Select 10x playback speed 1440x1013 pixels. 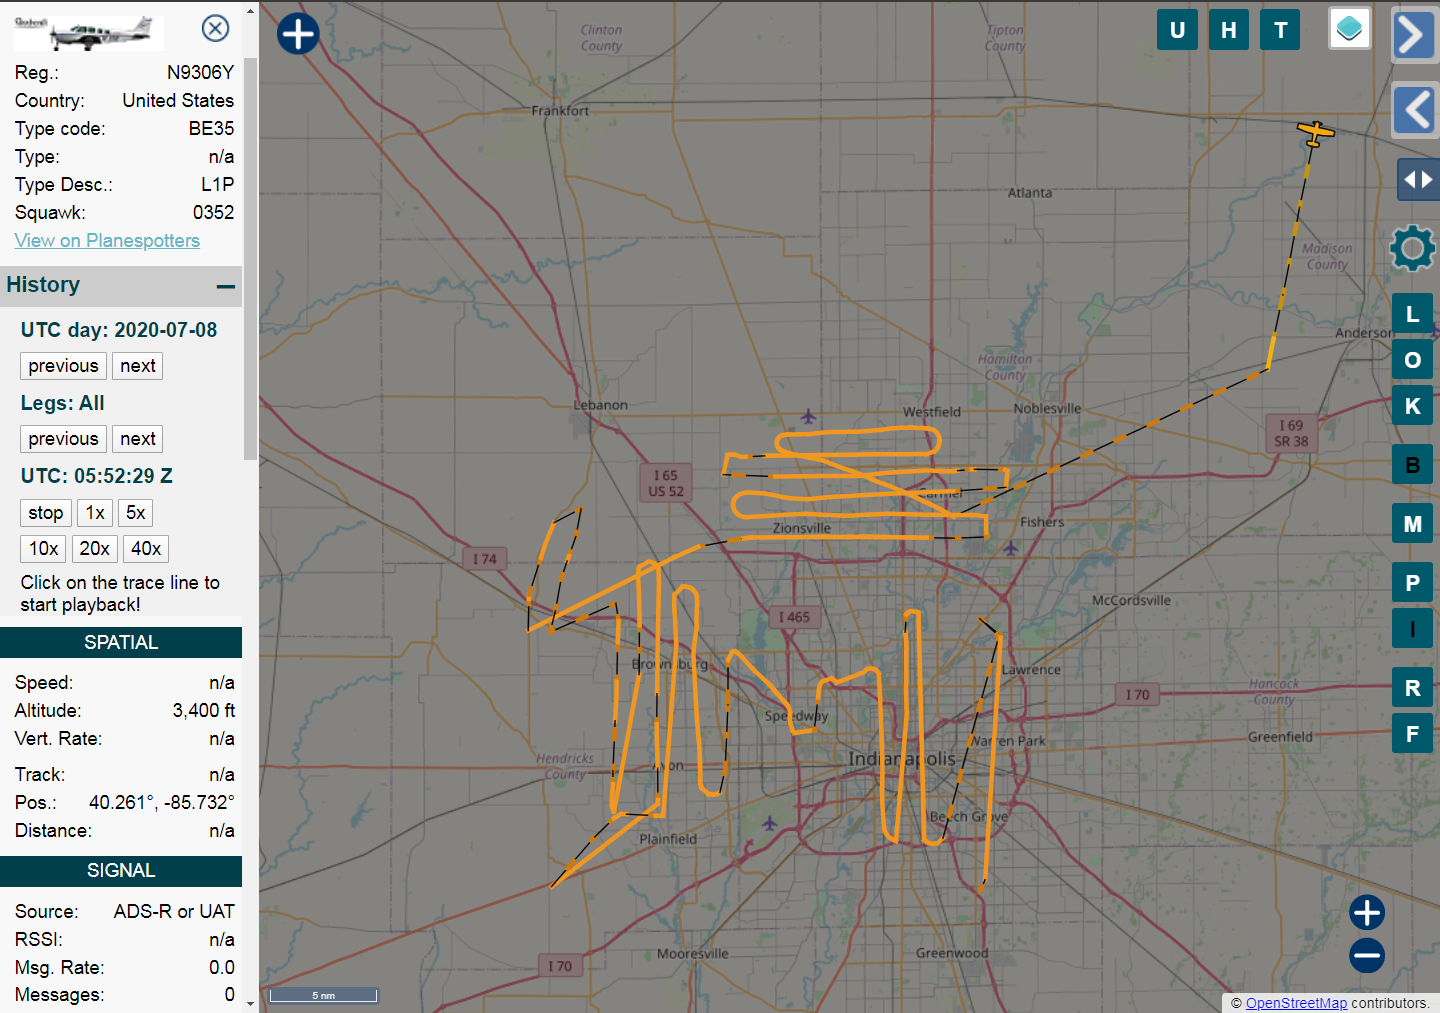[43, 549]
